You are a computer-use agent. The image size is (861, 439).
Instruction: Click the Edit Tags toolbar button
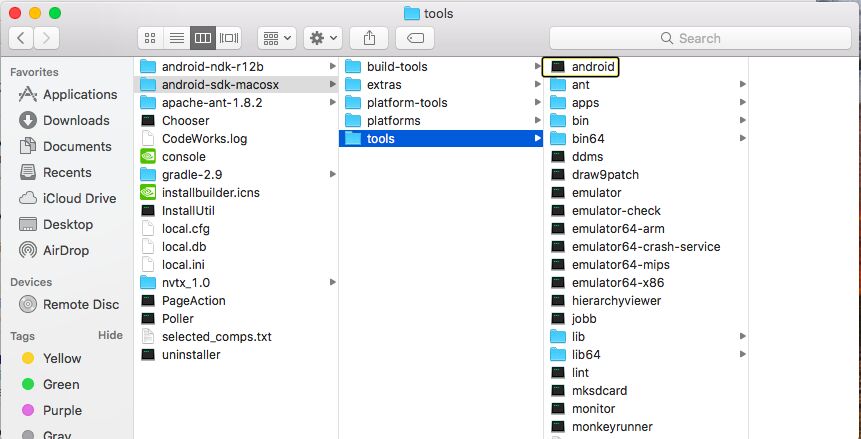415,38
